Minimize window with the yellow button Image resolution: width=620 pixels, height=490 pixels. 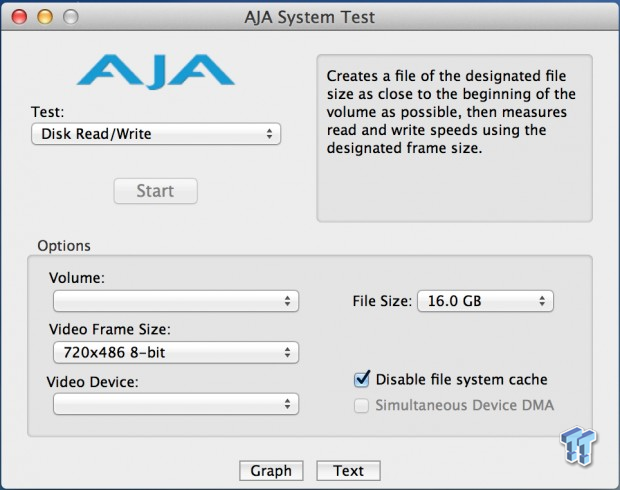(45, 17)
